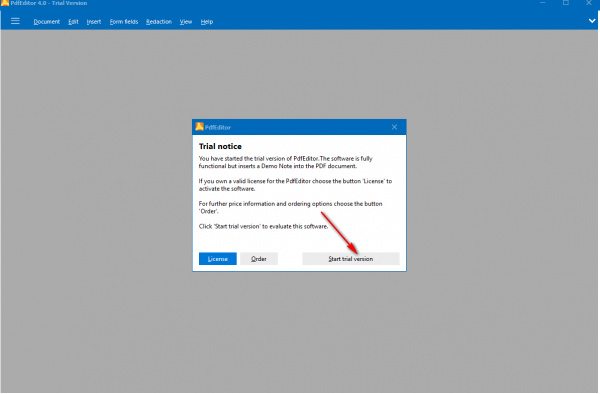Viewport: 600px width, 394px height.
Task: Click the PdfEditor icon in the dialog title bar
Action: pyautogui.click(x=199, y=127)
